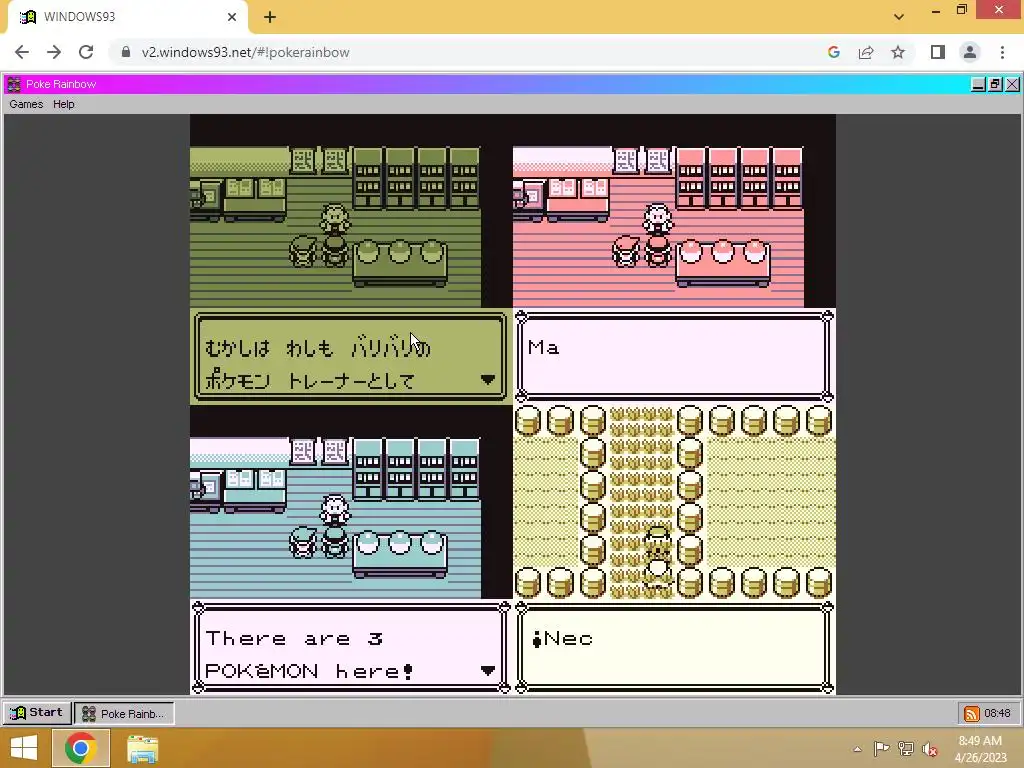Open the Windows93 Start button
Image resolution: width=1024 pixels, height=768 pixels.
coord(37,712)
